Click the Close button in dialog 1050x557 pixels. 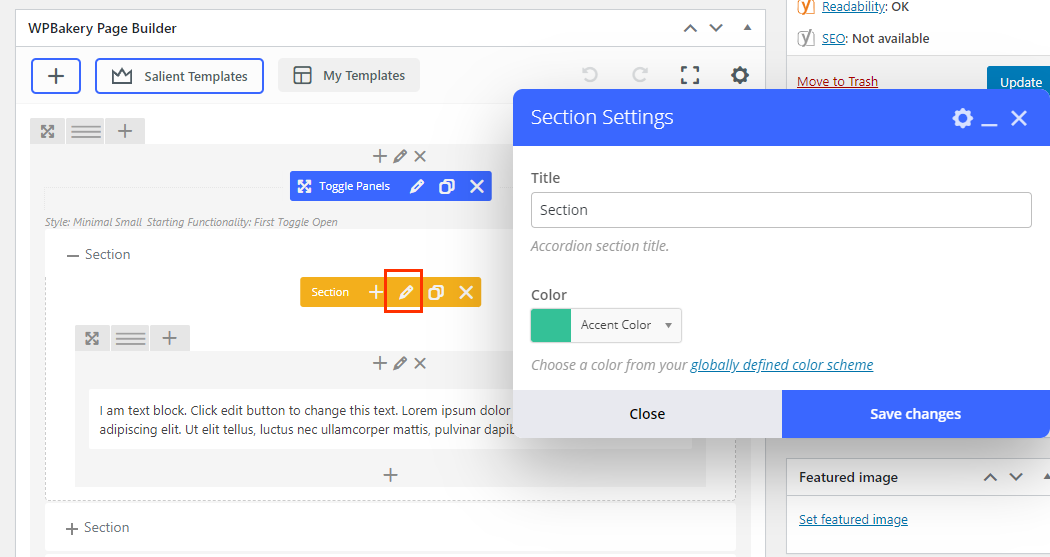648,414
